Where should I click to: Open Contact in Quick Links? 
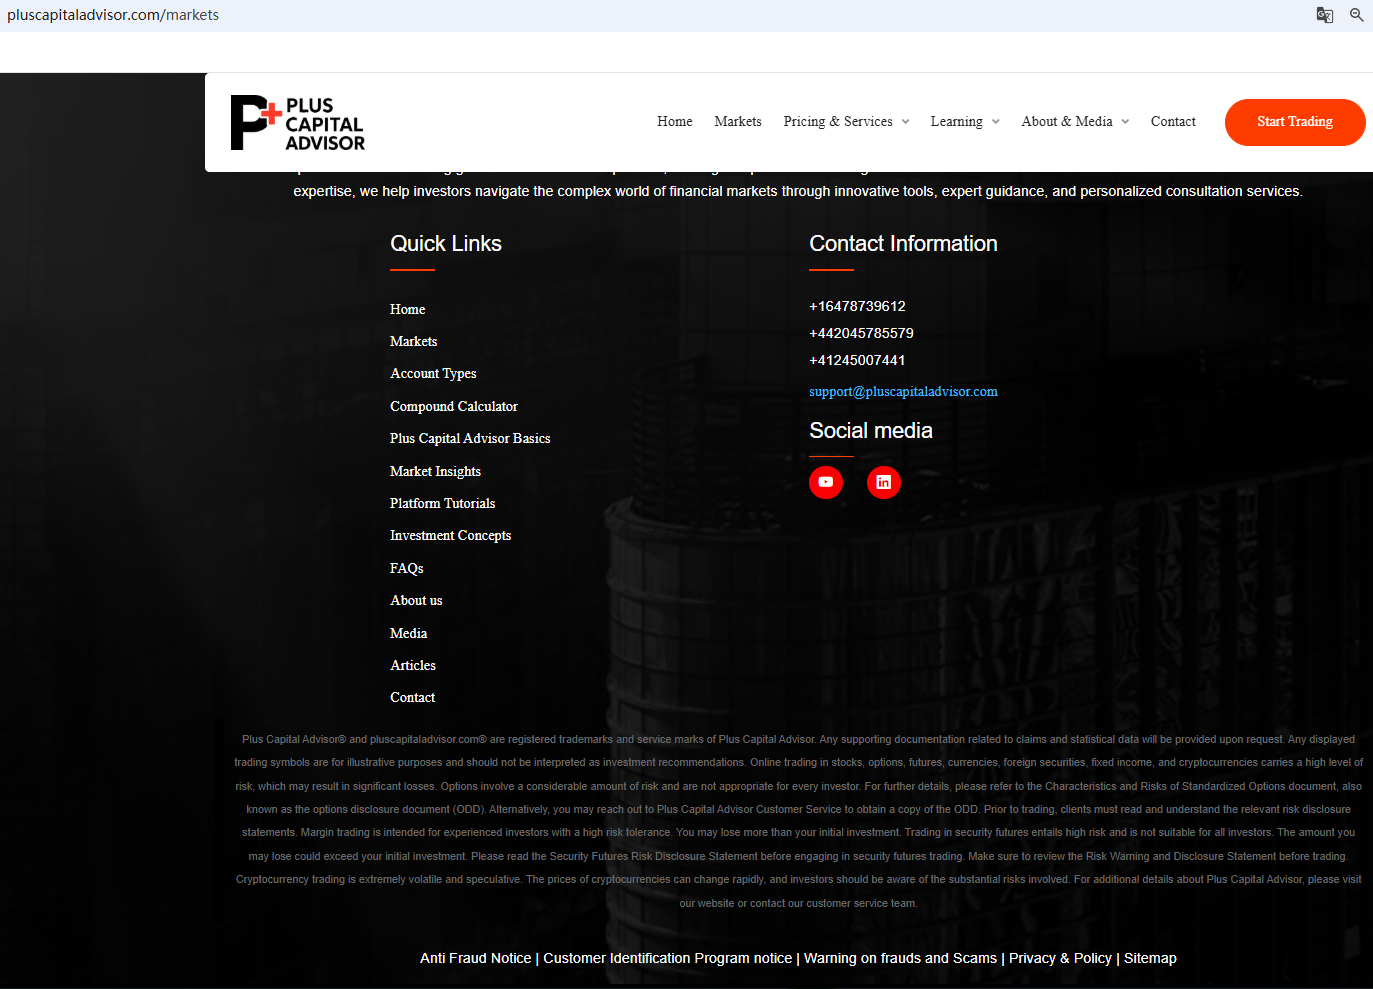click(413, 697)
